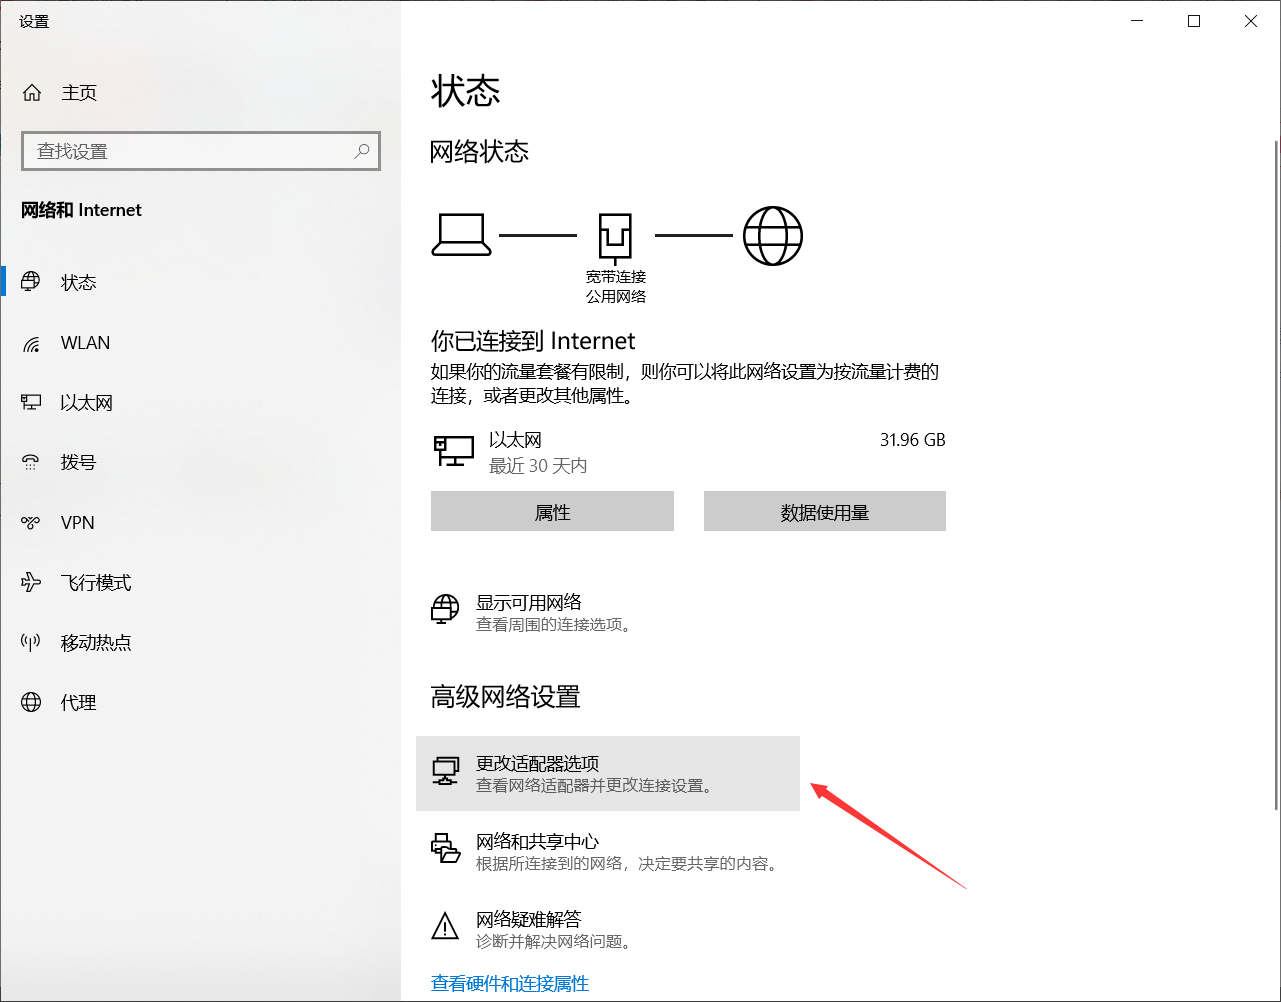This screenshot has width=1281, height=1002.
Task: Click the 状态 globe icon in sidebar
Action: 32,282
